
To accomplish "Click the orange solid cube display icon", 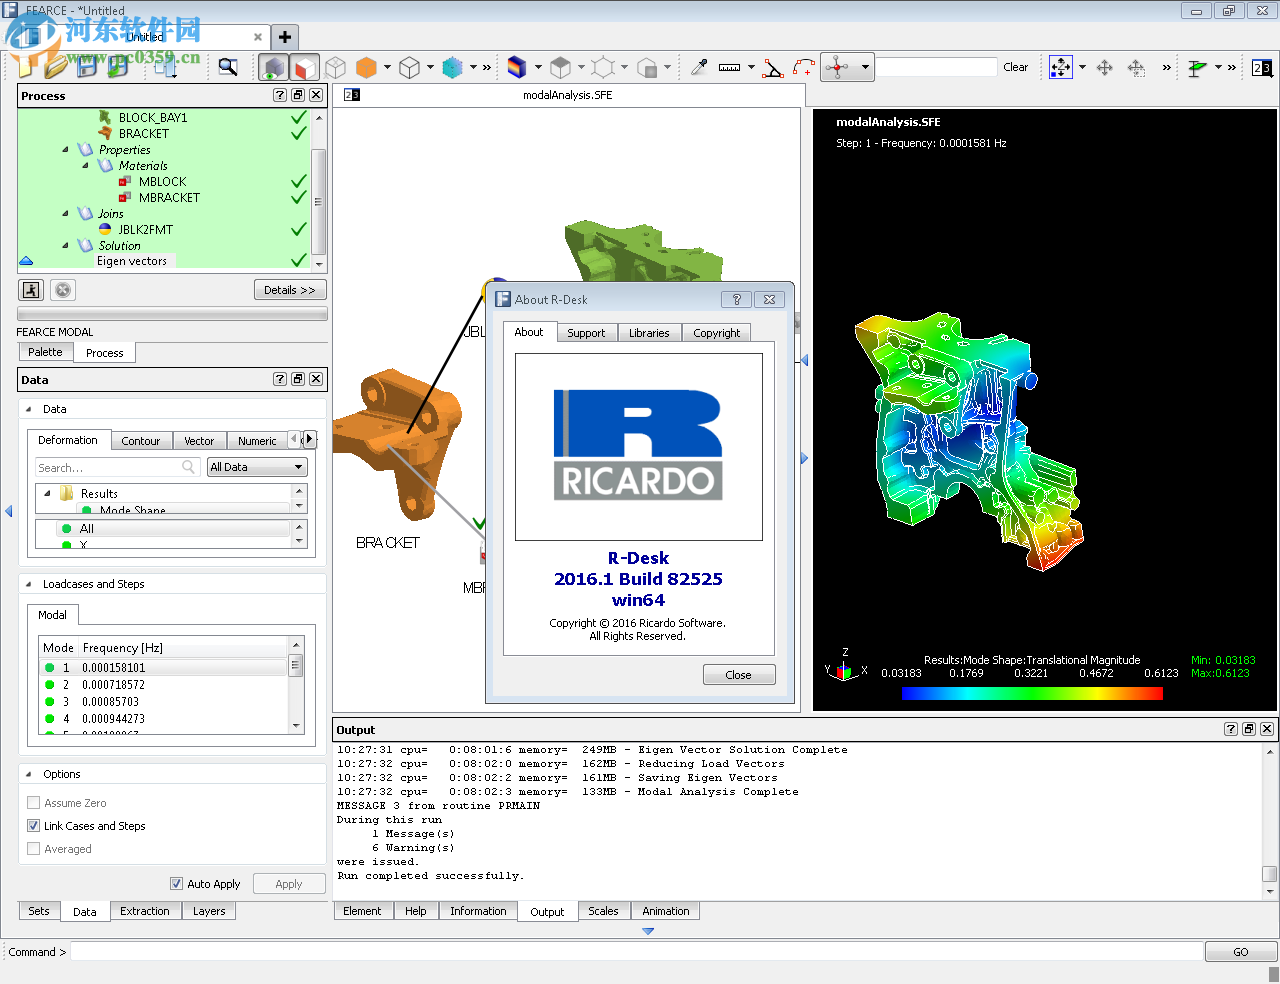I will (366, 67).
